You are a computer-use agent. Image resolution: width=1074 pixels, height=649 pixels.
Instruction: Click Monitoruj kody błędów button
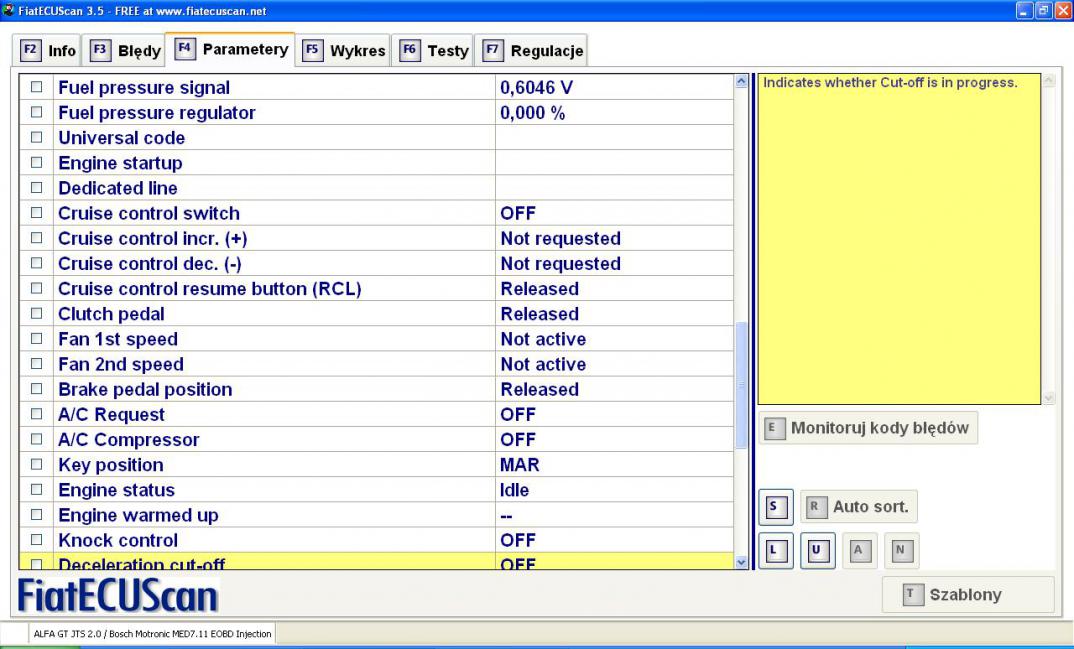pyautogui.click(x=868, y=428)
